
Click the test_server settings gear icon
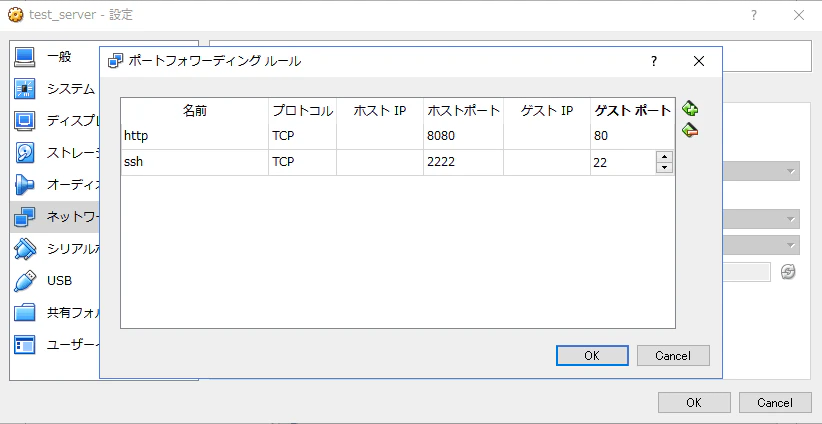coord(16,15)
